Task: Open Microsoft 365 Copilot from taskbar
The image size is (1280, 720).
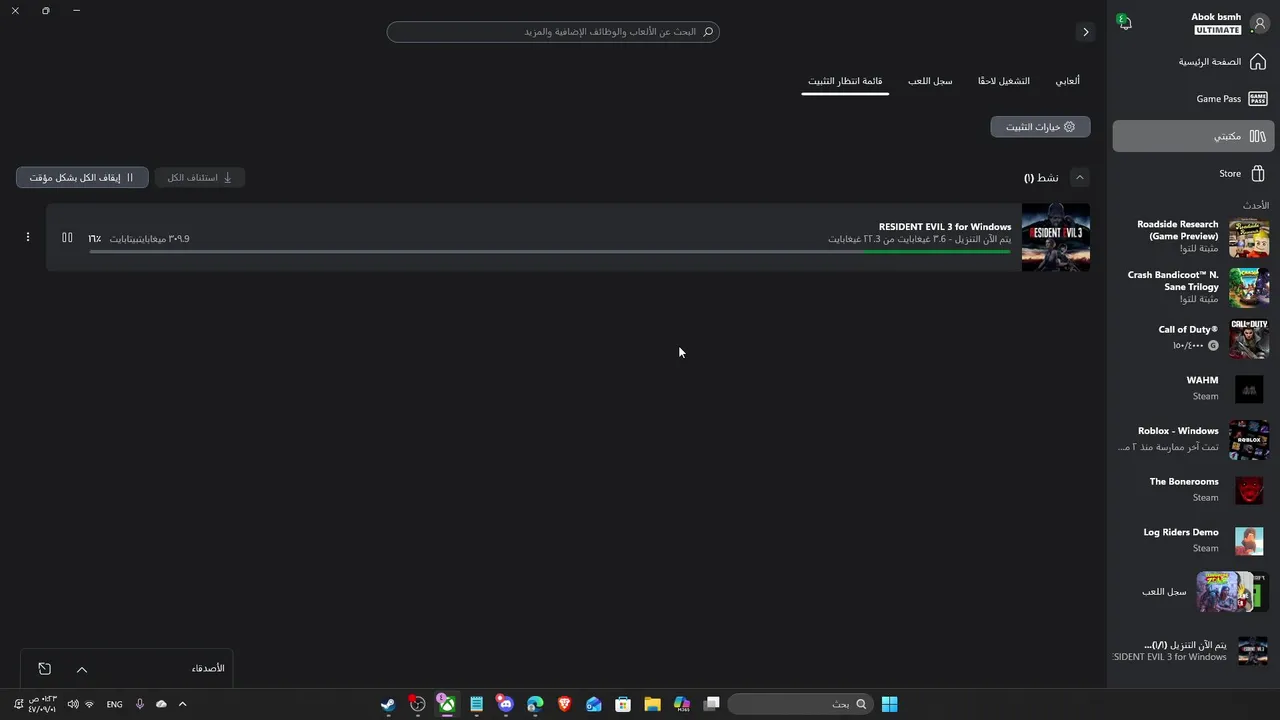Action: point(682,704)
